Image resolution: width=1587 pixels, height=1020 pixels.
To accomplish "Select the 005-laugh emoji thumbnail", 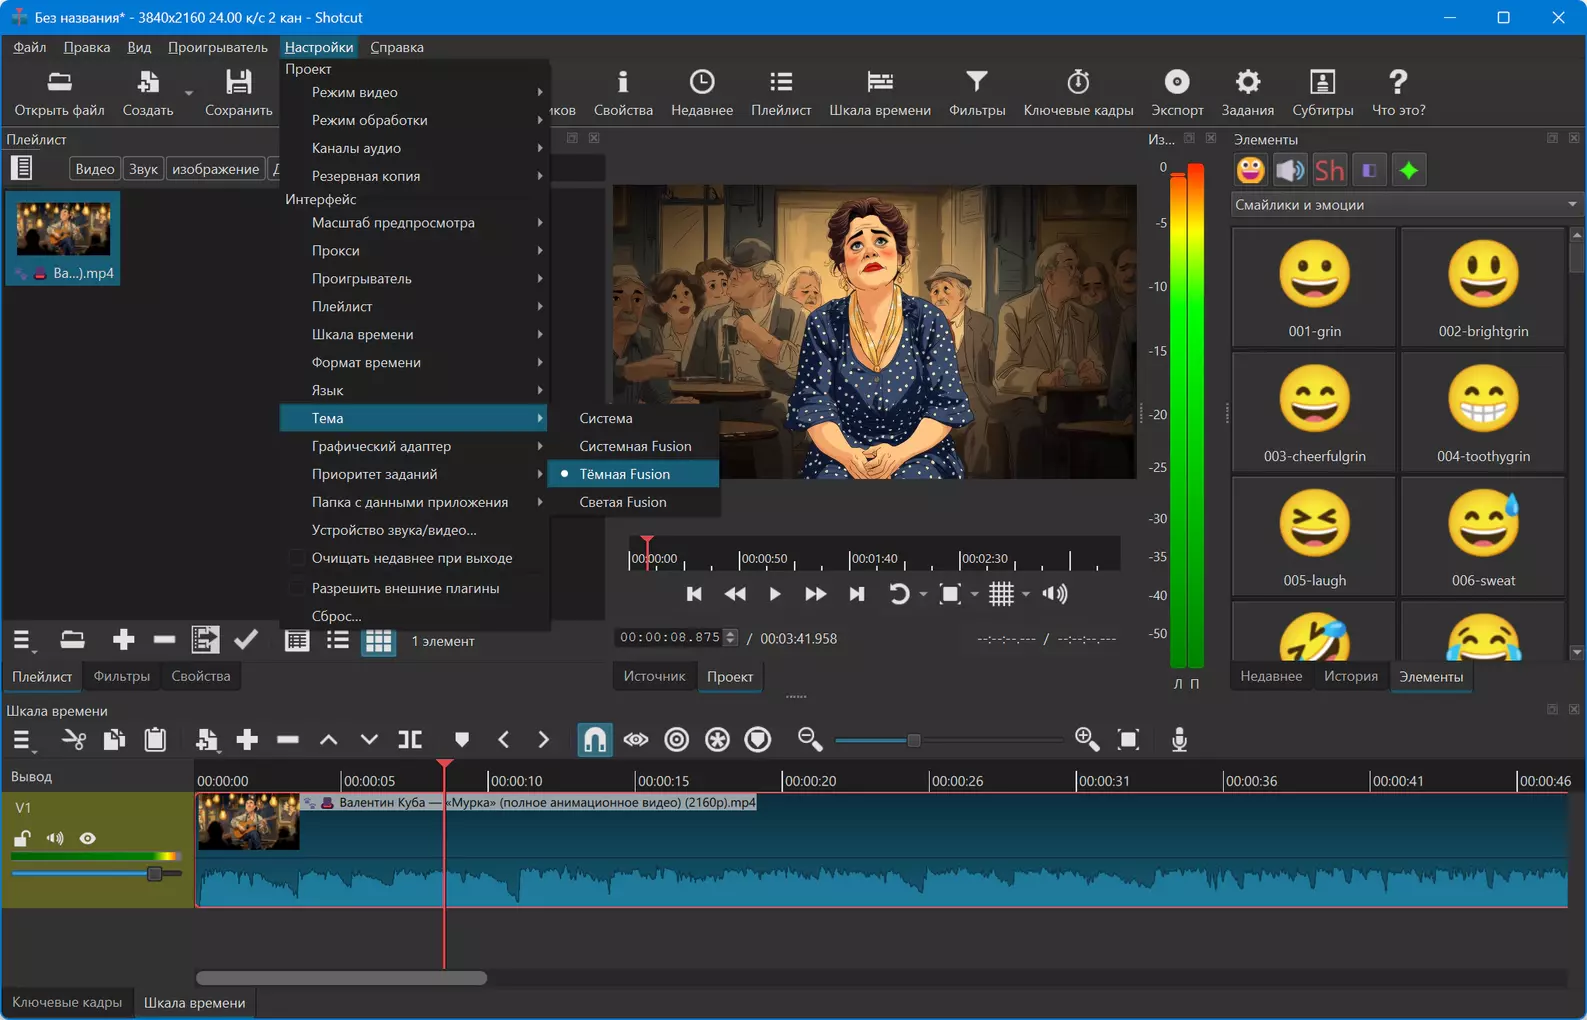I will (x=1314, y=535).
